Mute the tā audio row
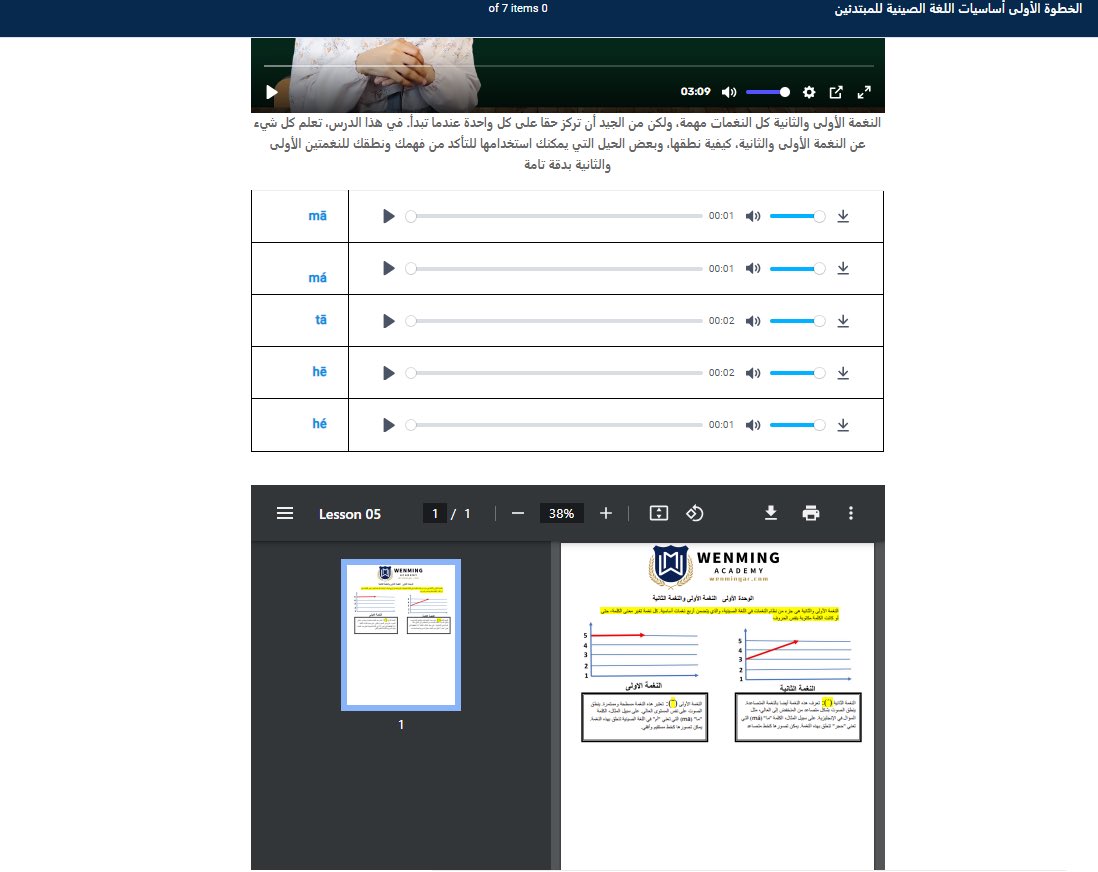This screenshot has width=1098, height=872. pos(753,321)
